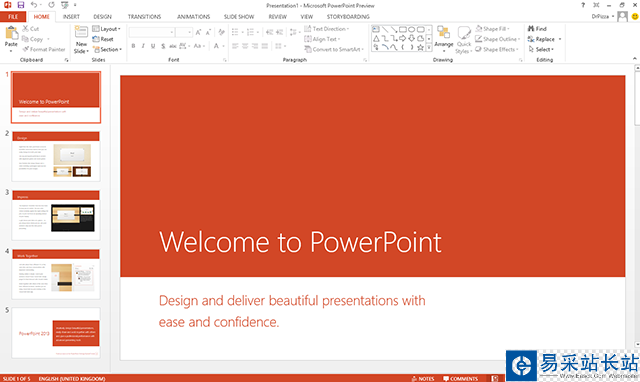Image resolution: width=640 pixels, height=382 pixels.
Task: Copy the selection
Action: click(x=32, y=39)
